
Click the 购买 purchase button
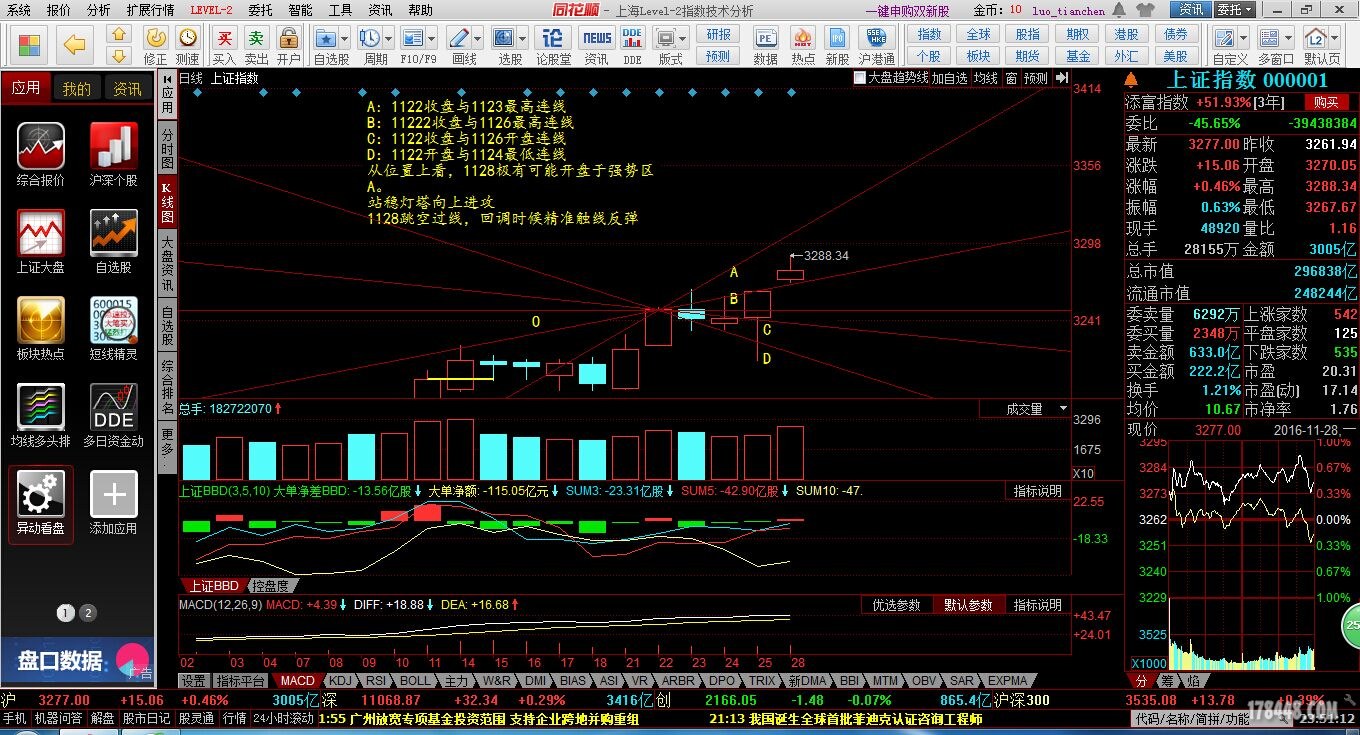[1326, 102]
